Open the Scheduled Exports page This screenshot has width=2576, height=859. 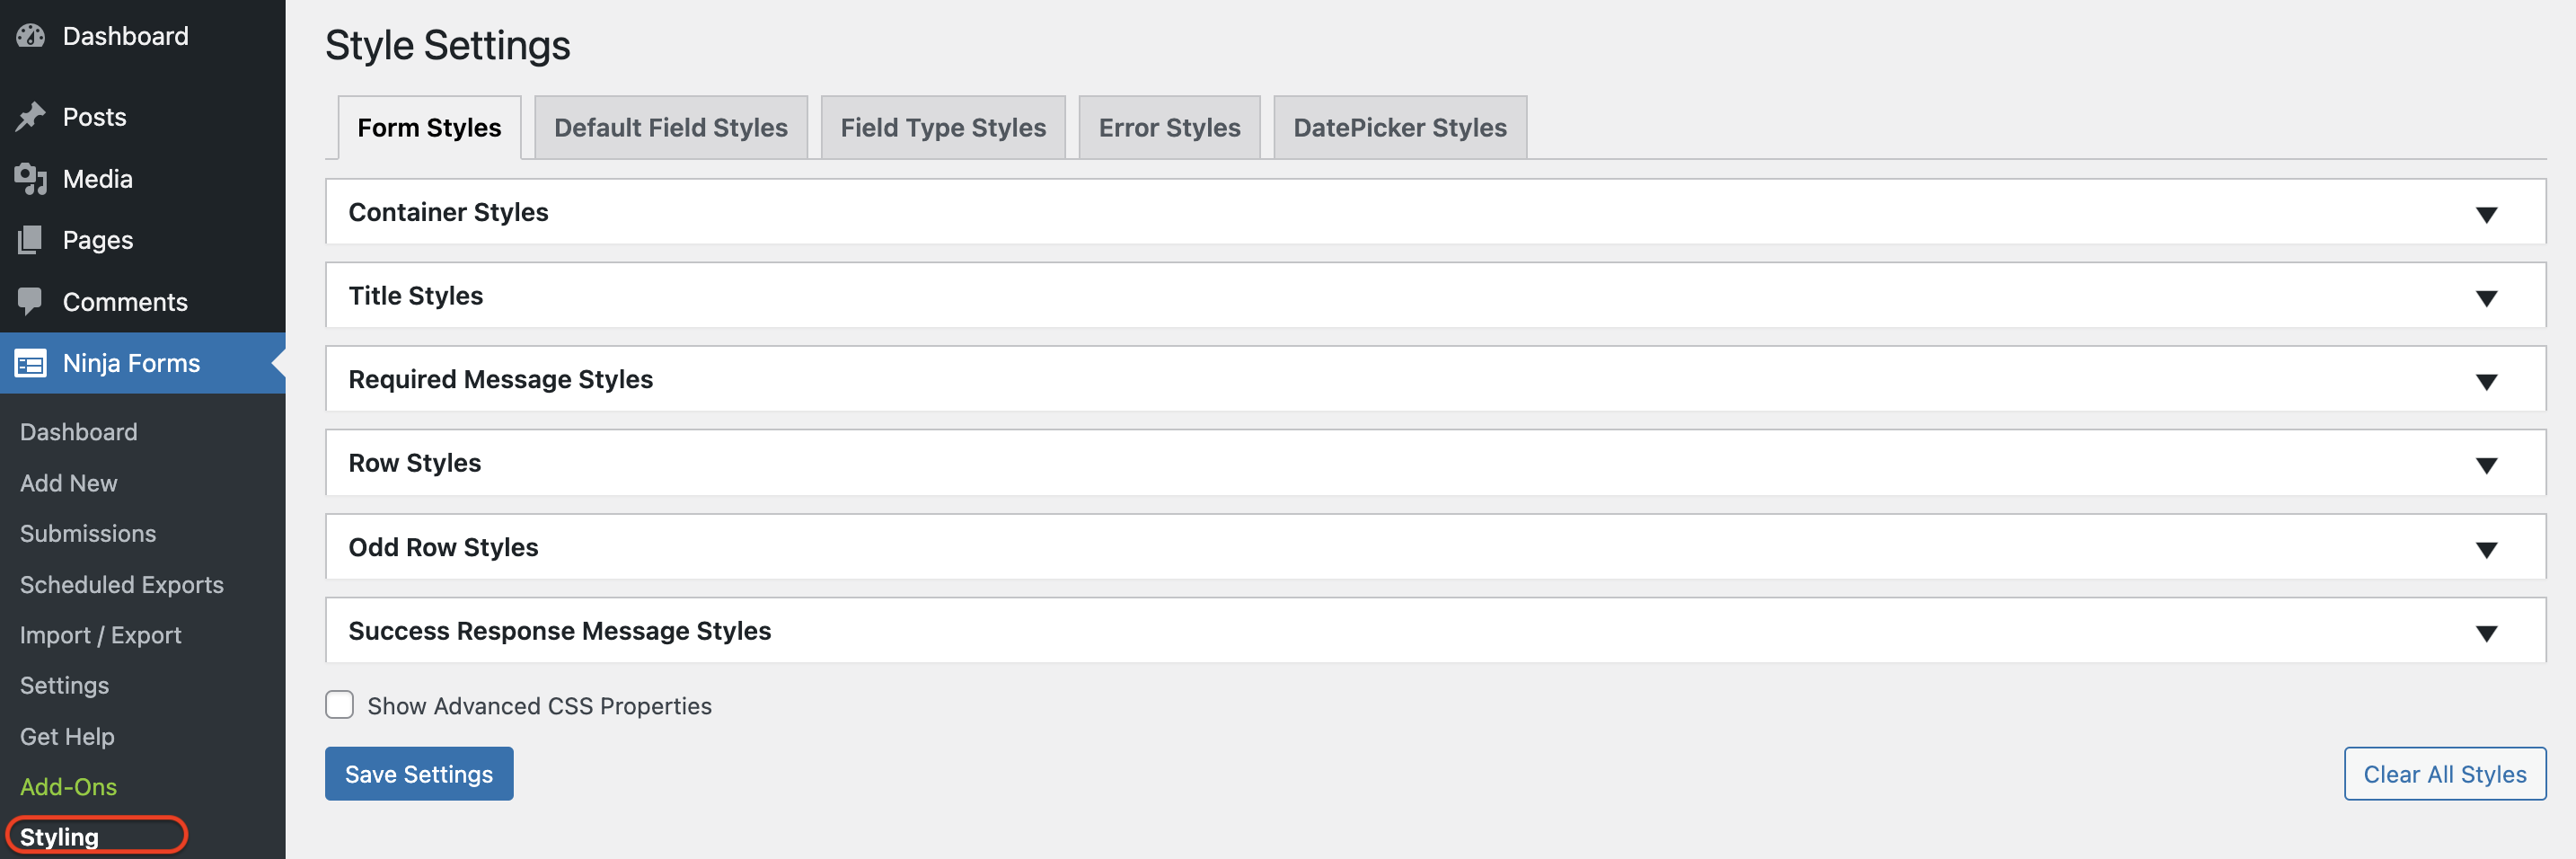[121, 585]
